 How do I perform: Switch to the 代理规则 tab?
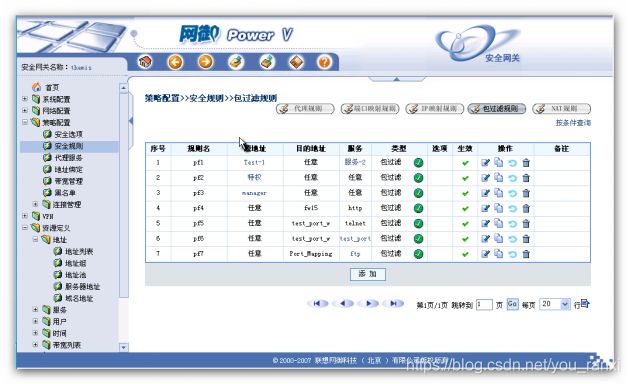[305, 108]
